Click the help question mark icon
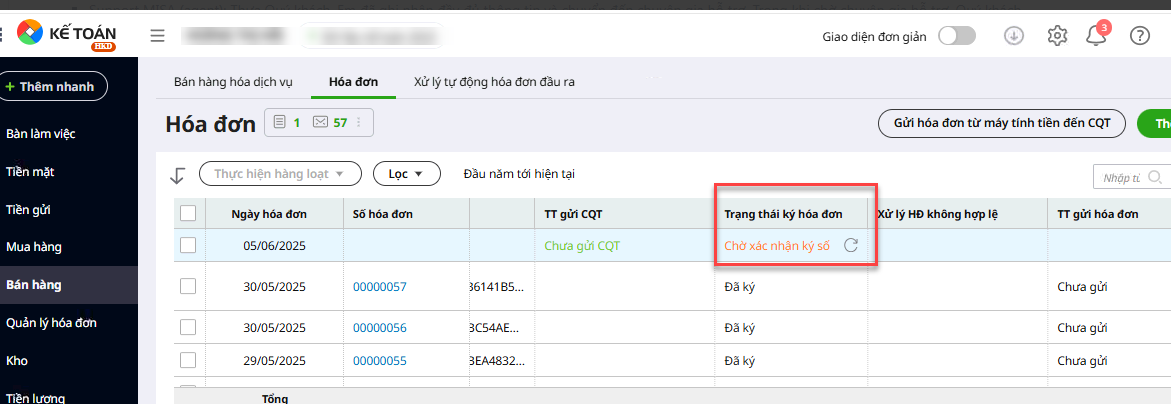 pyautogui.click(x=1139, y=36)
